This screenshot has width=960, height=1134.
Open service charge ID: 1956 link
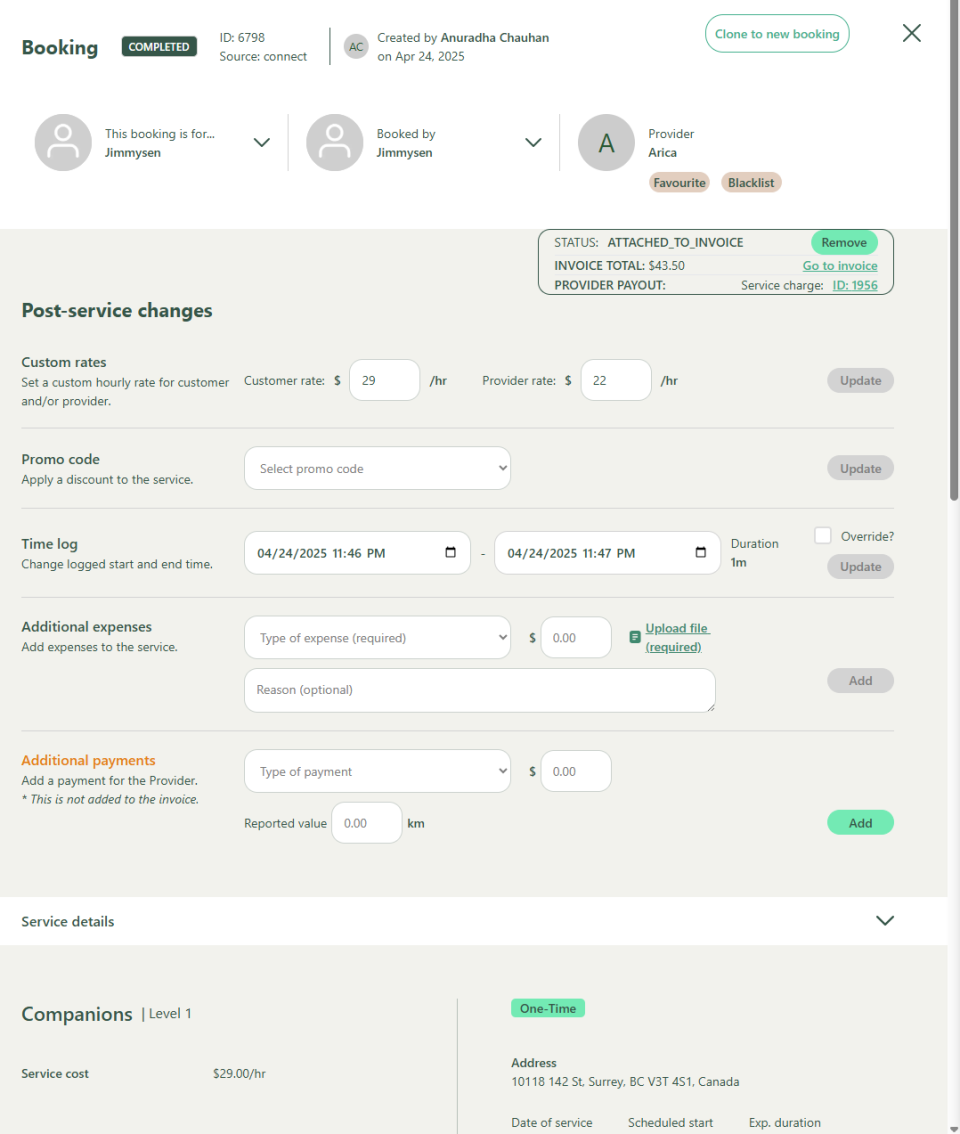click(x=855, y=286)
